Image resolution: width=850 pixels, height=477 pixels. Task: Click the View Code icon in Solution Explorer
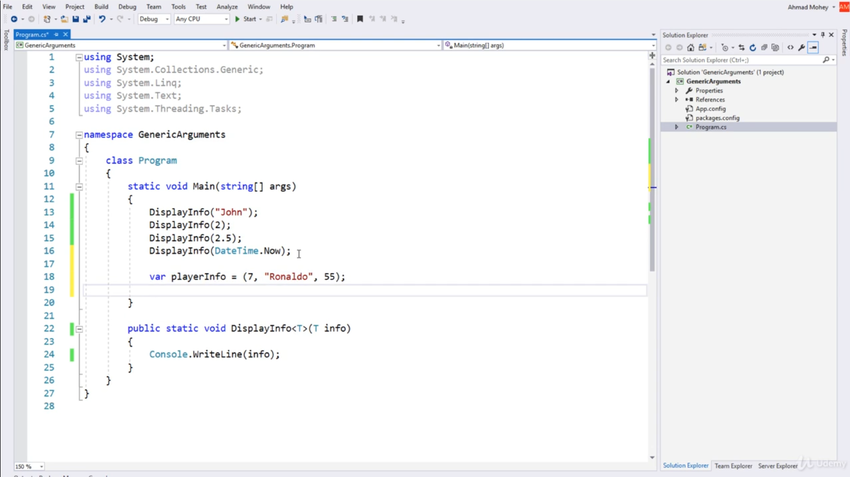(x=790, y=48)
